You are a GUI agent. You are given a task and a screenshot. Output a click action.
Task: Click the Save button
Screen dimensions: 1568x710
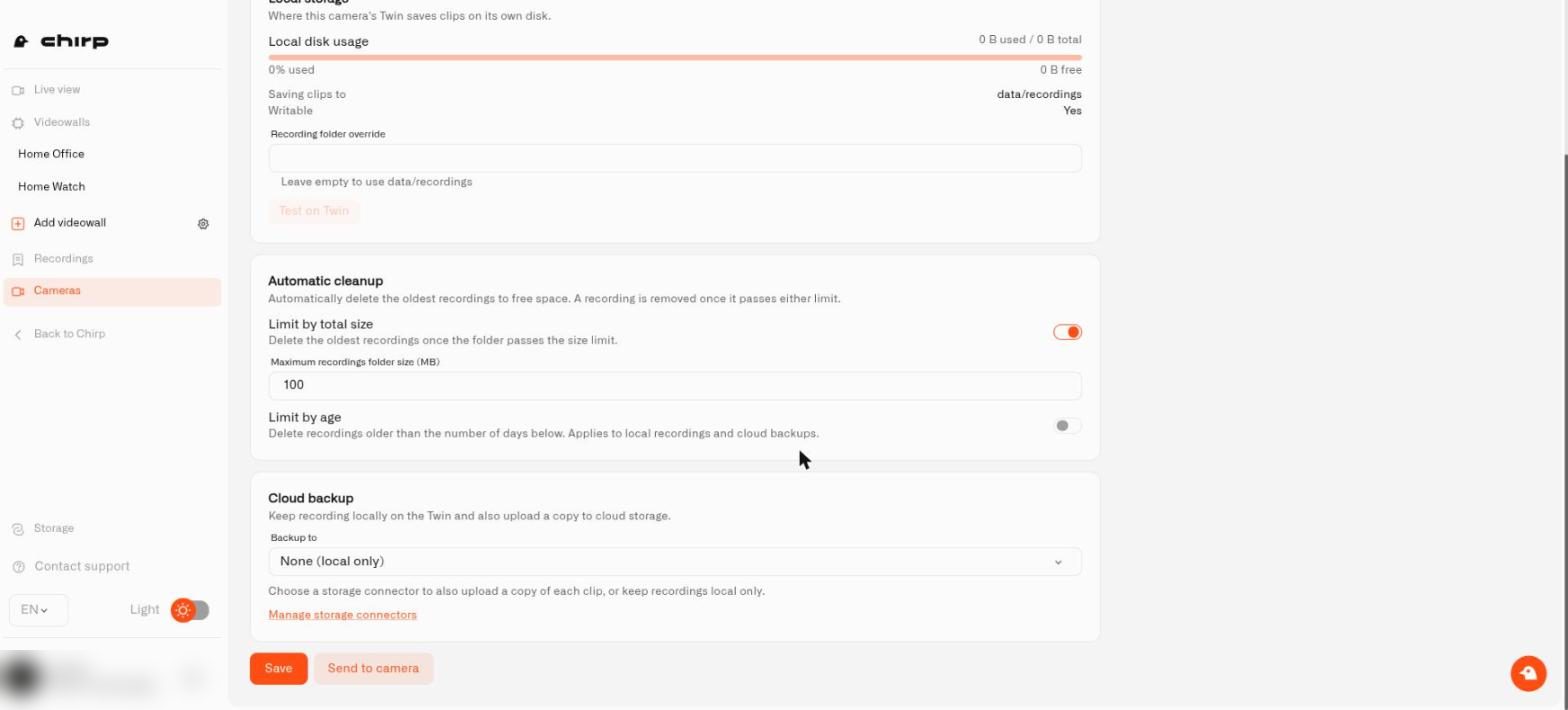click(x=278, y=669)
